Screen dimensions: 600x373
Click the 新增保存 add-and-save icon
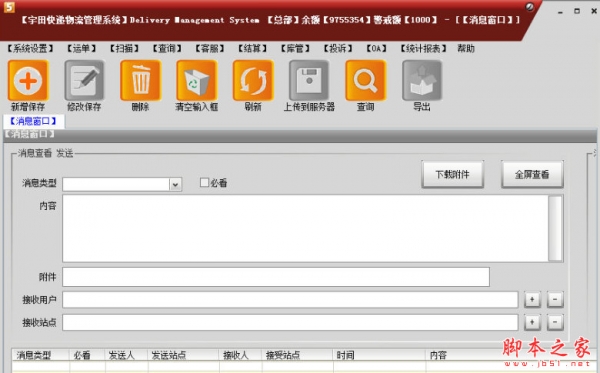[x=28, y=80]
